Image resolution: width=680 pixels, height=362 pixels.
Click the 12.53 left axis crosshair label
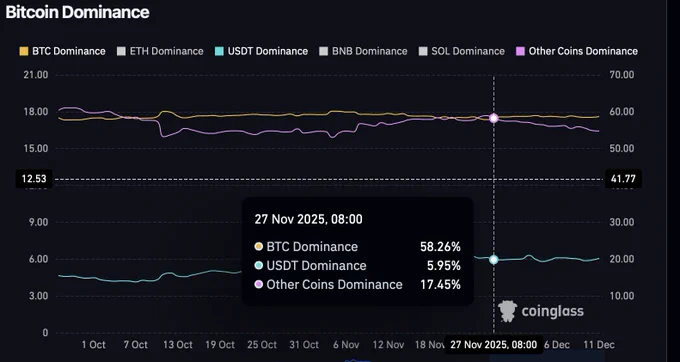pos(34,179)
